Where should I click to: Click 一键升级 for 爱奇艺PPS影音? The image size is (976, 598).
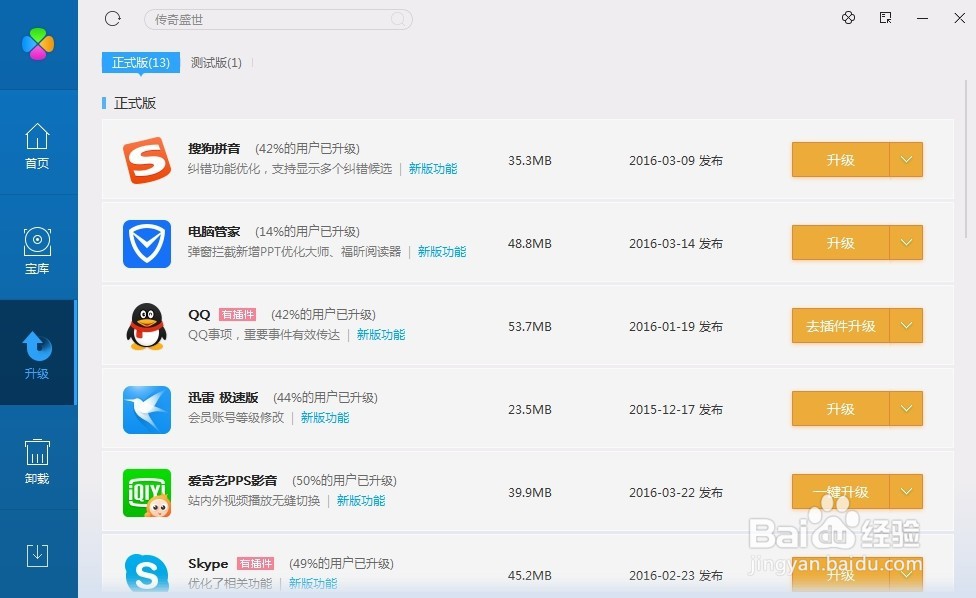pyautogui.click(x=840, y=492)
